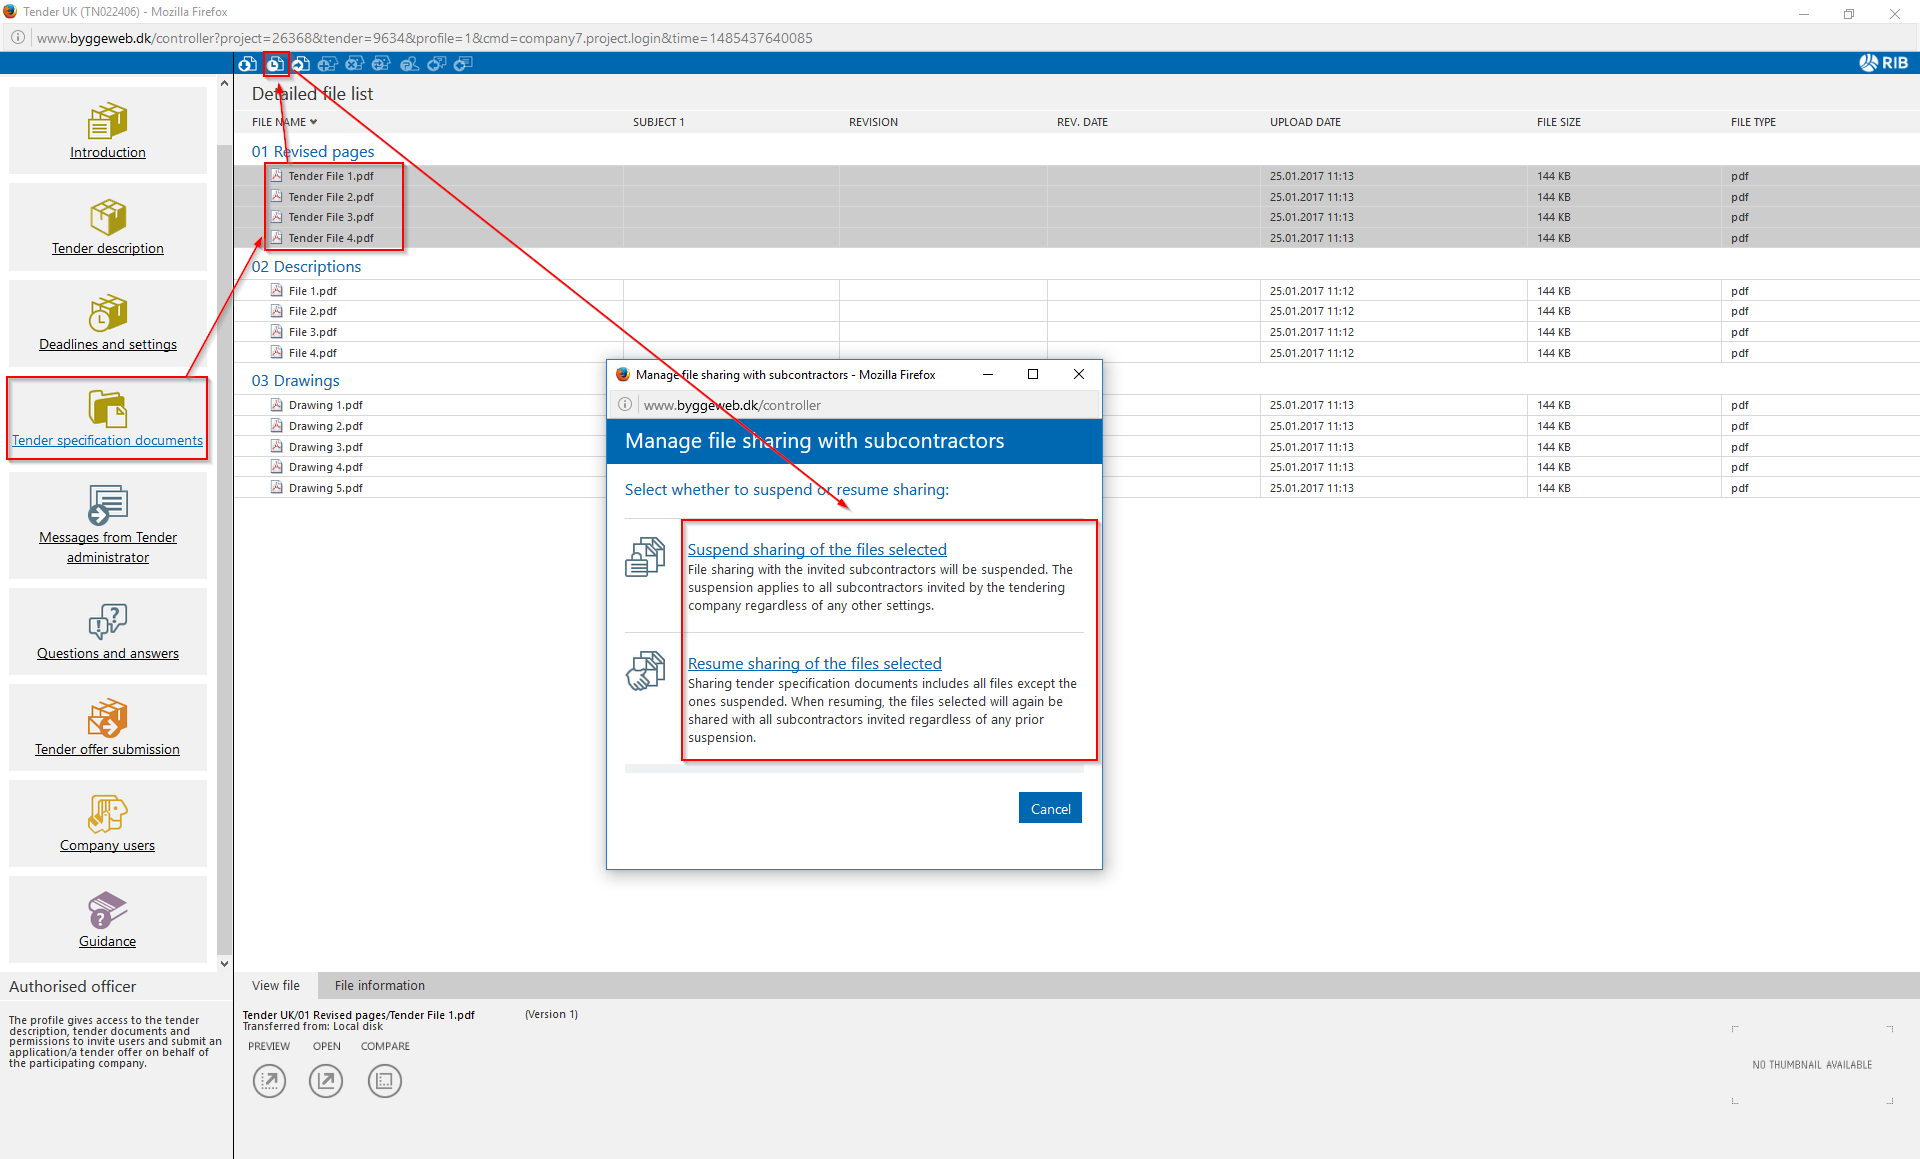
Task: Click the Compare file icon
Action: coord(385,1080)
